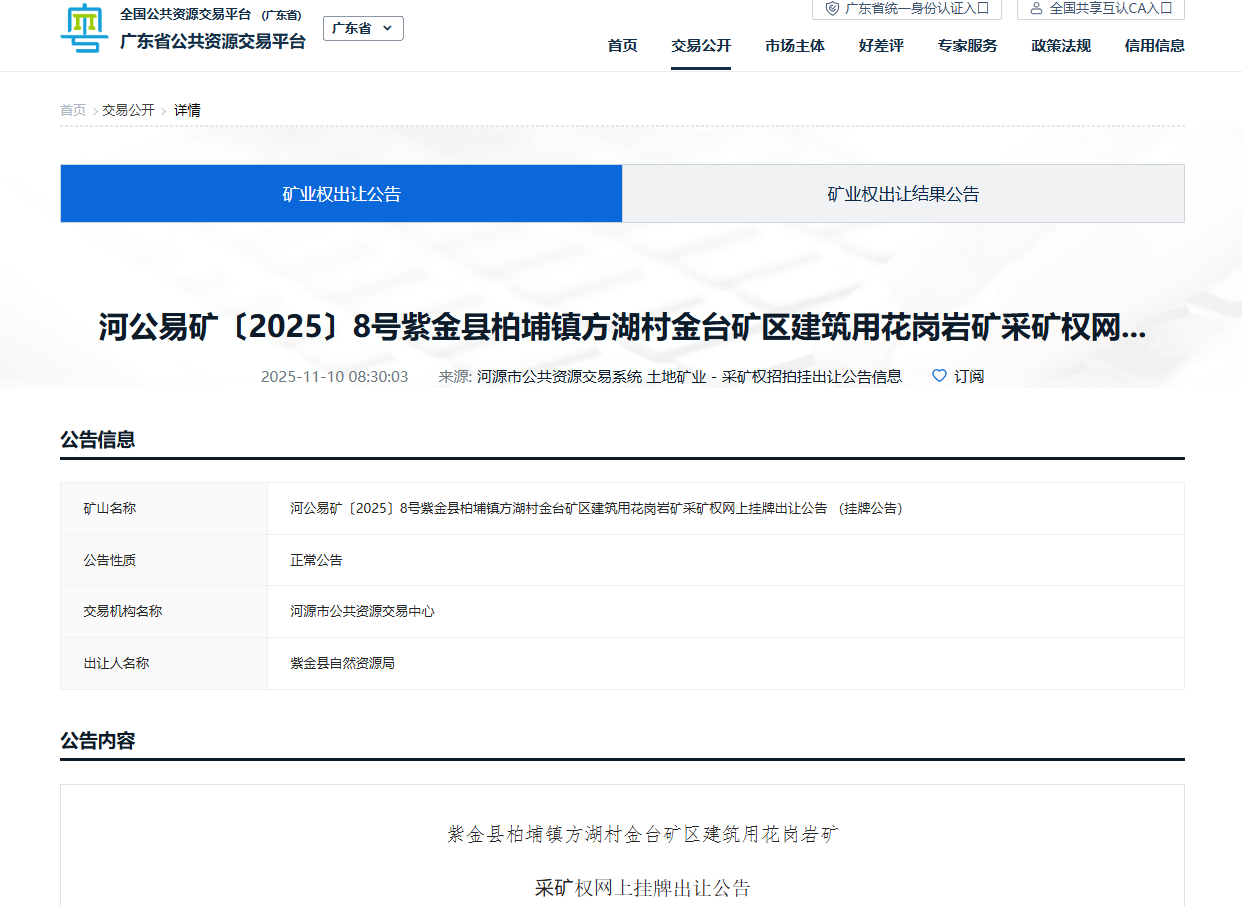Screen dimensions: 1242x906
Task: Open the 市场主体 menu item
Action: [x=795, y=46]
